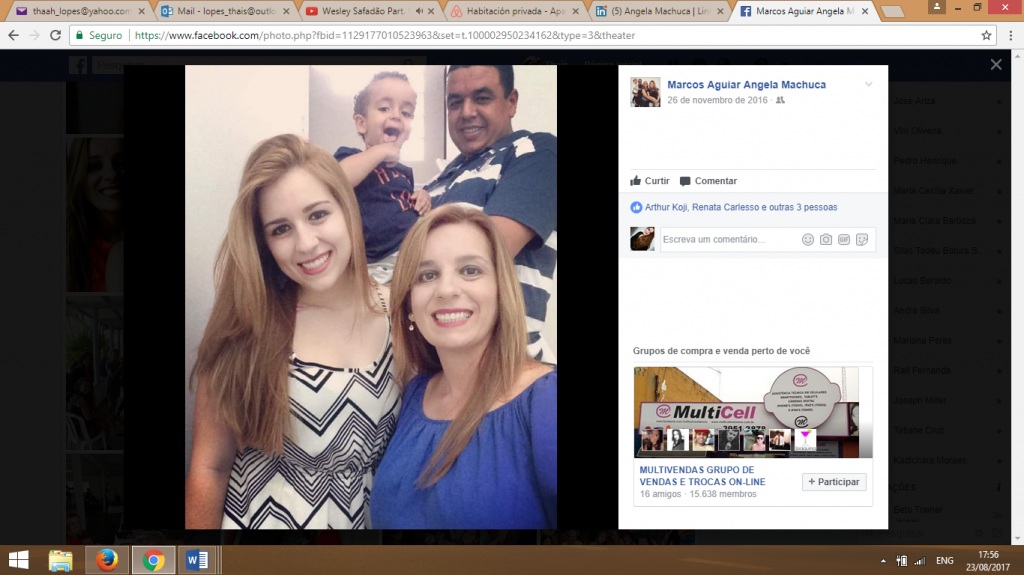
Task: Close the photo theater with X
Action: tap(995, 65)
